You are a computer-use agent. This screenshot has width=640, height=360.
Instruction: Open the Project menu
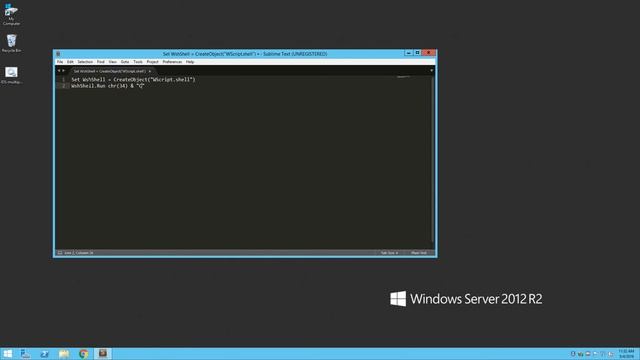152,62
